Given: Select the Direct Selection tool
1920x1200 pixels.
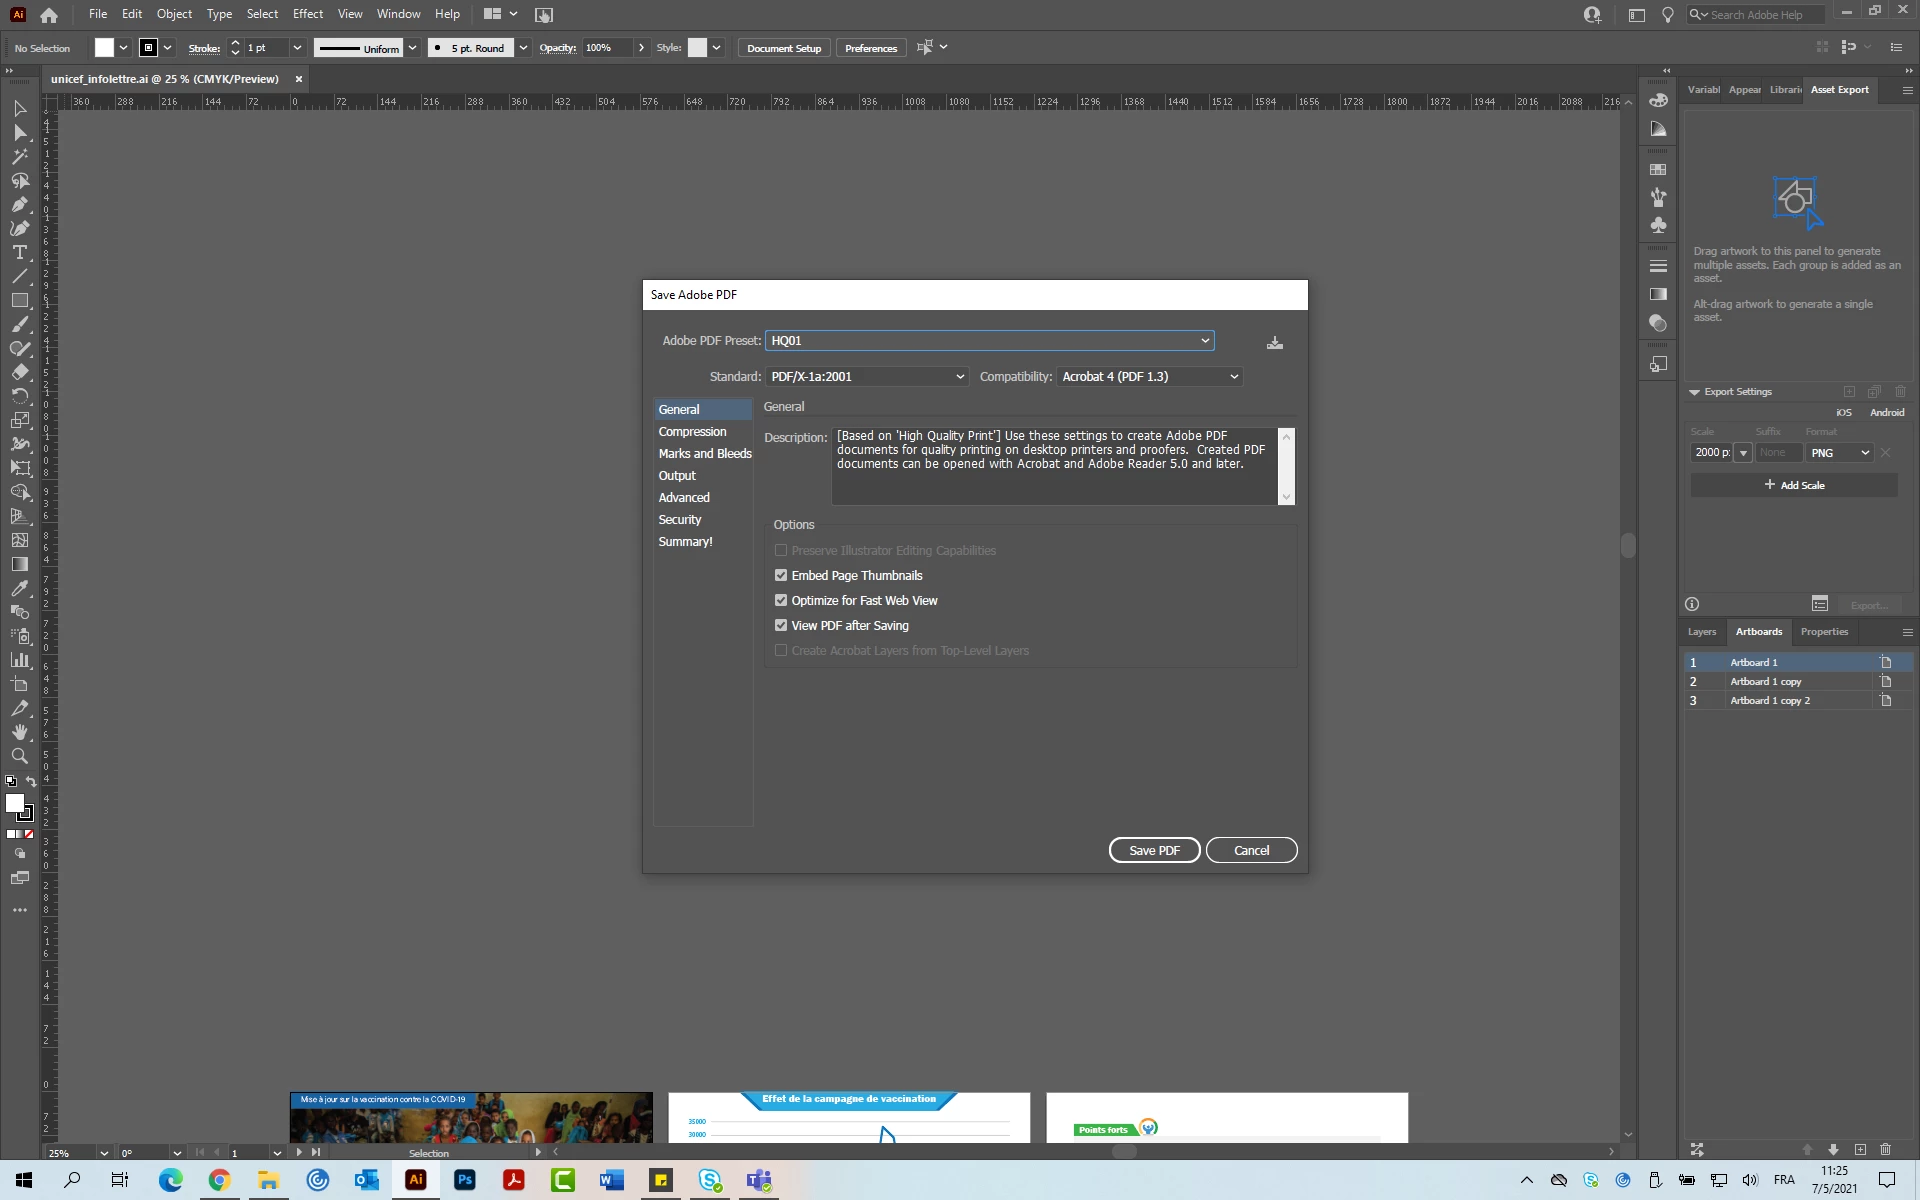Looking at the screenshot, I should [x=19, y=132].
